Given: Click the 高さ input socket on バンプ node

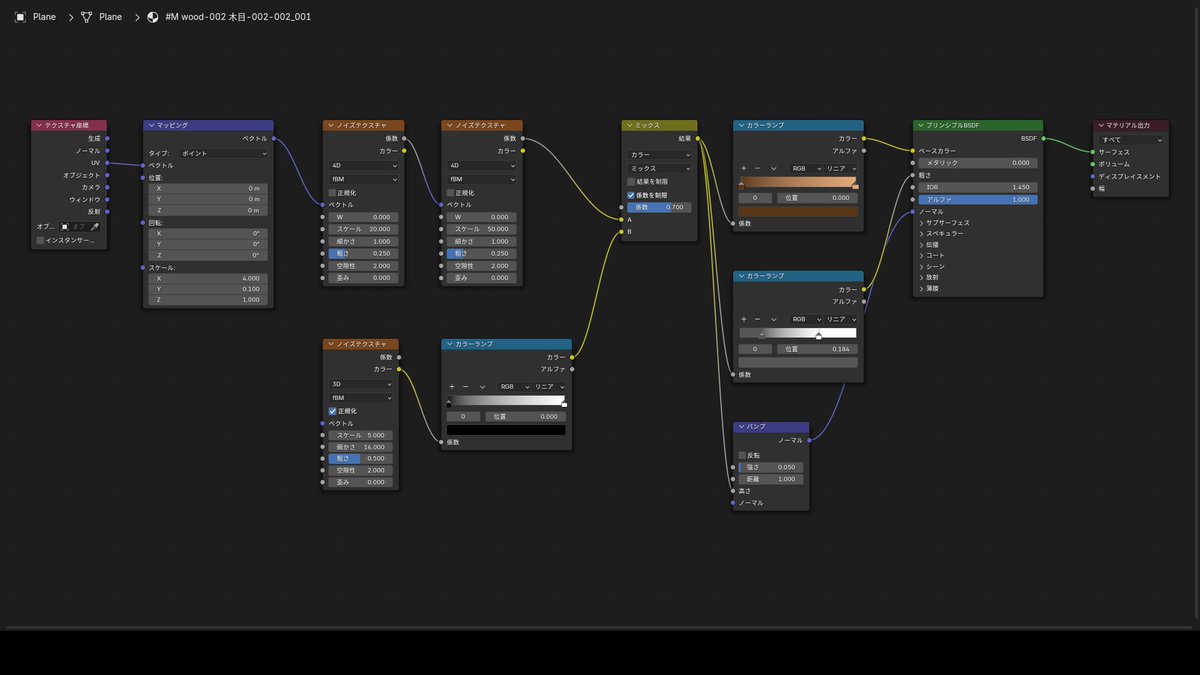Looking at the screenshot, I should pos(733,491).
